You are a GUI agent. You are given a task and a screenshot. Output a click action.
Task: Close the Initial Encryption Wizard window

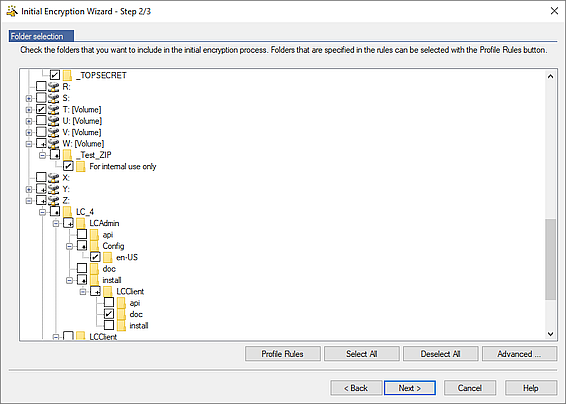point(554,11)
